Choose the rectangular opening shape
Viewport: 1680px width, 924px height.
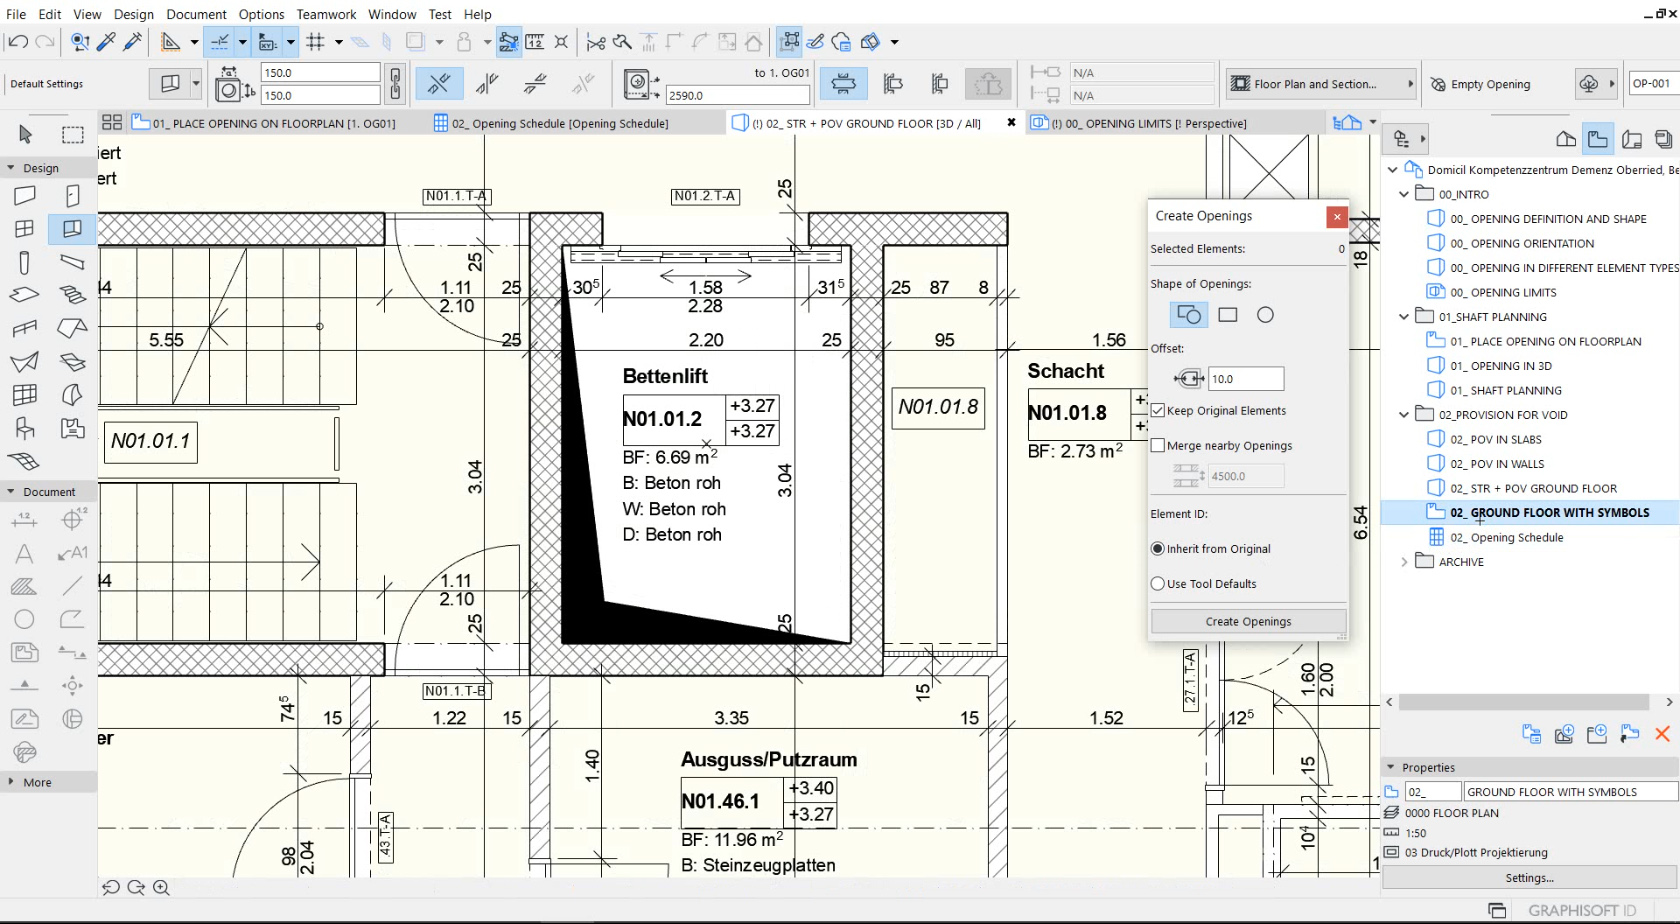coord(1227,315)
